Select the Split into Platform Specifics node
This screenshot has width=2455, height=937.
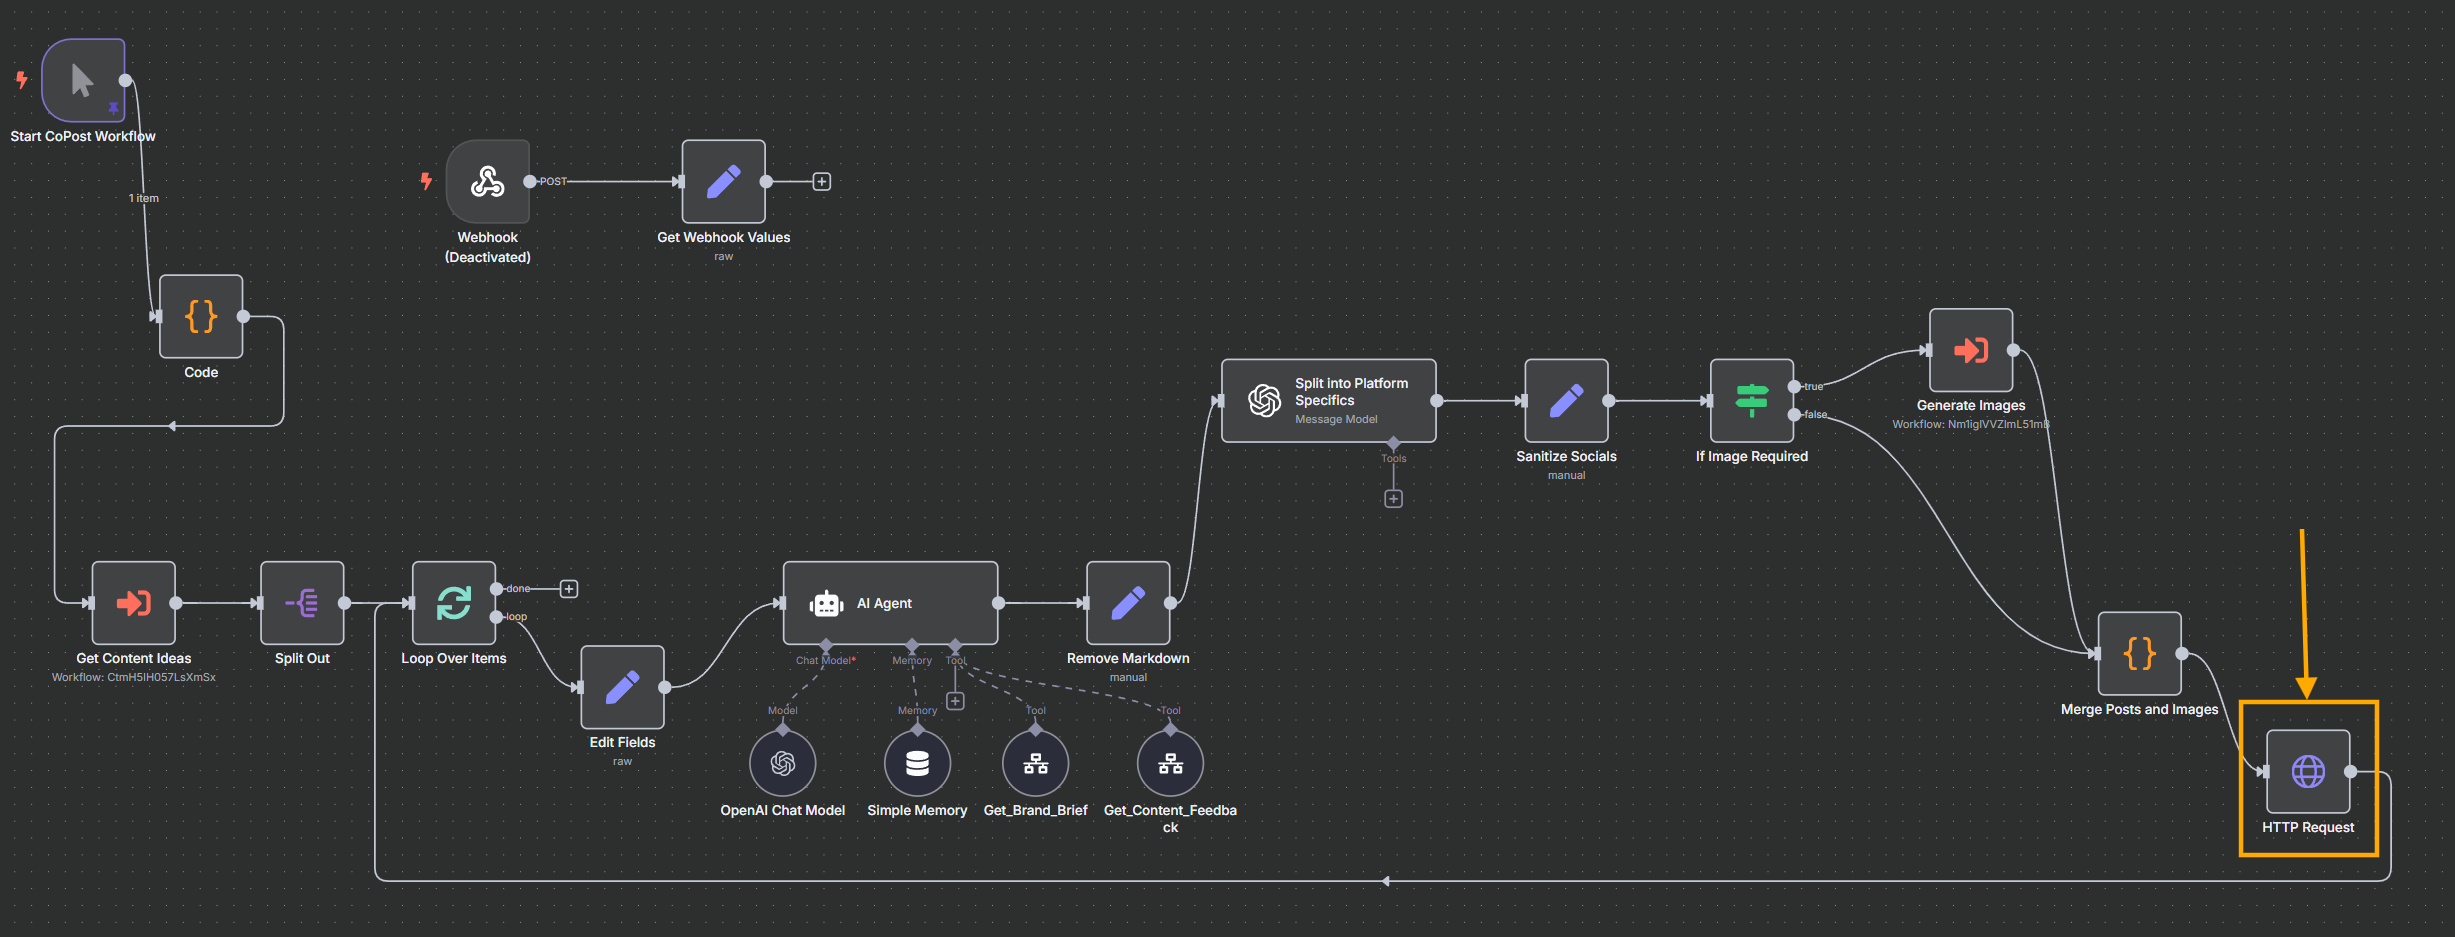[1329, 400]
